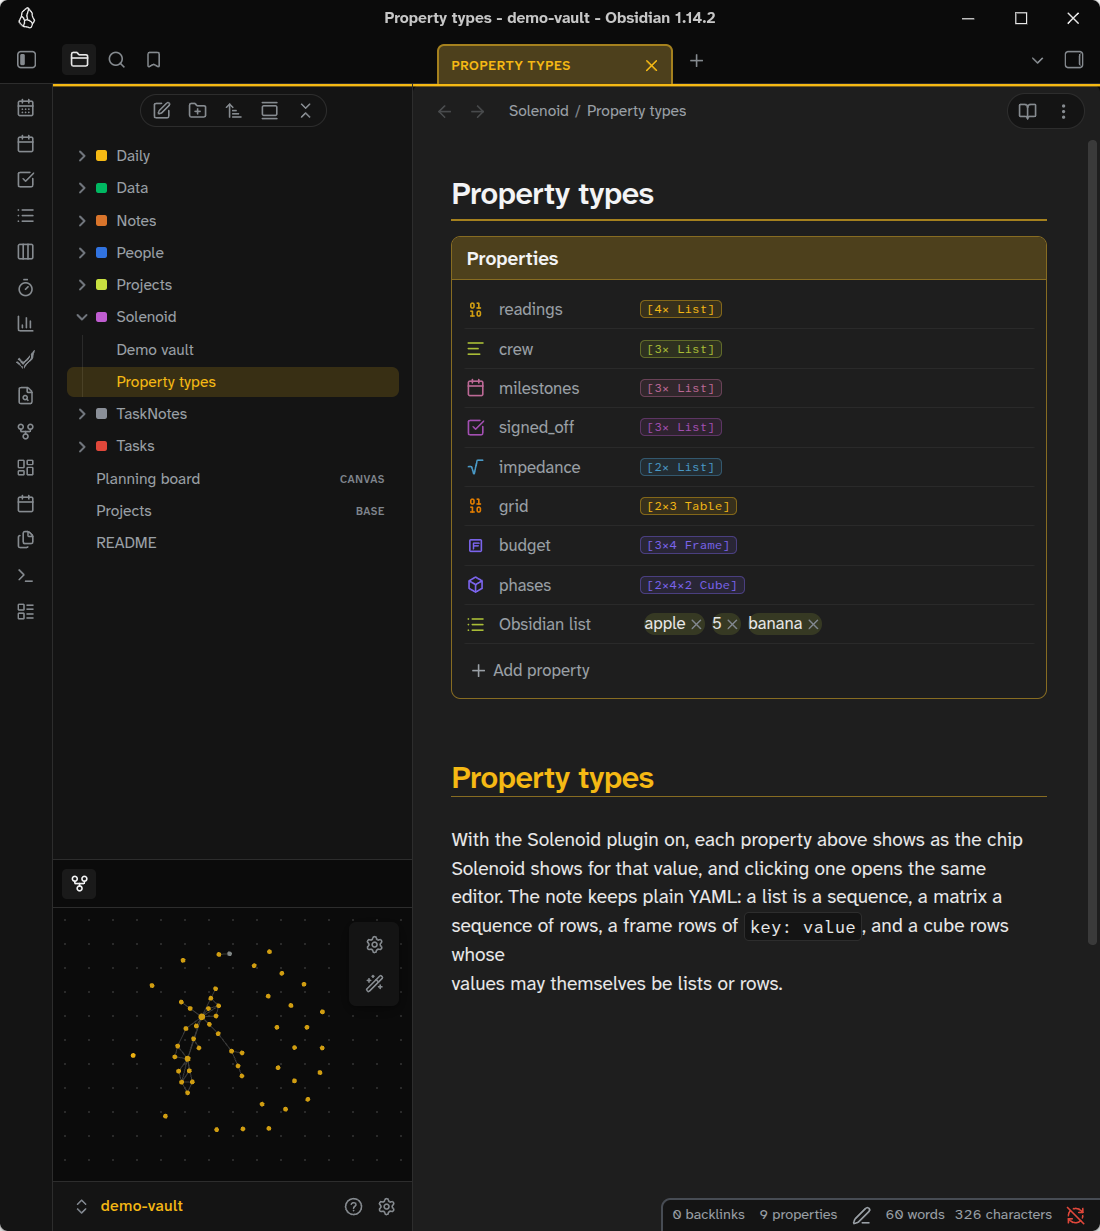Collapse the Solenoid folder

click(x=82, y=317)
